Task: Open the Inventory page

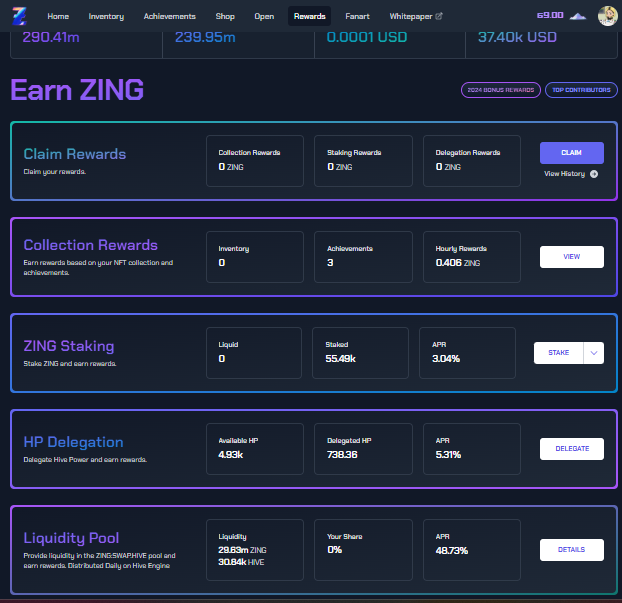Action: click(106, 16)
